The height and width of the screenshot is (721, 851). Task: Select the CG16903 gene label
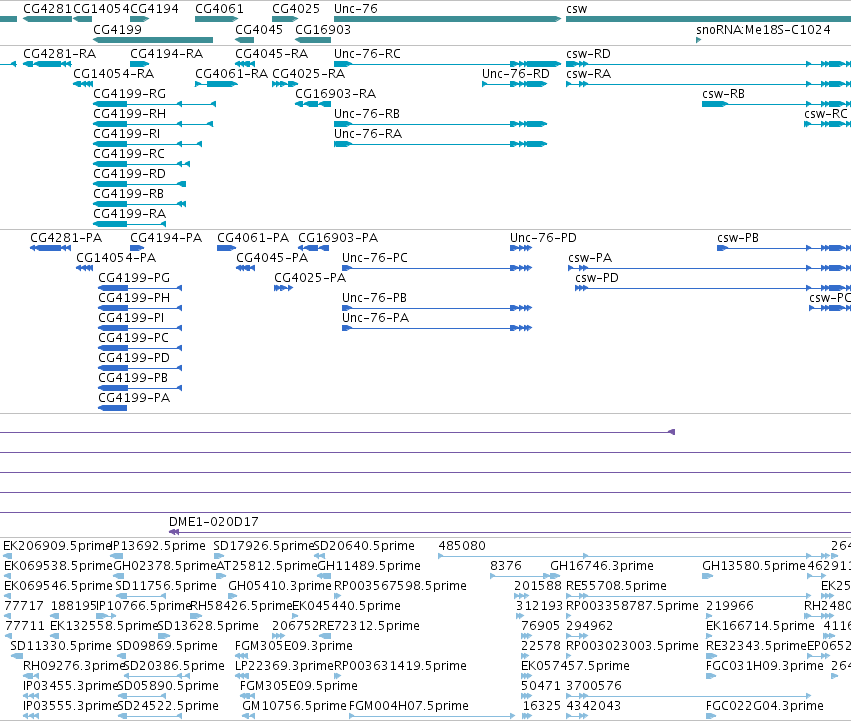pos(323,29)
